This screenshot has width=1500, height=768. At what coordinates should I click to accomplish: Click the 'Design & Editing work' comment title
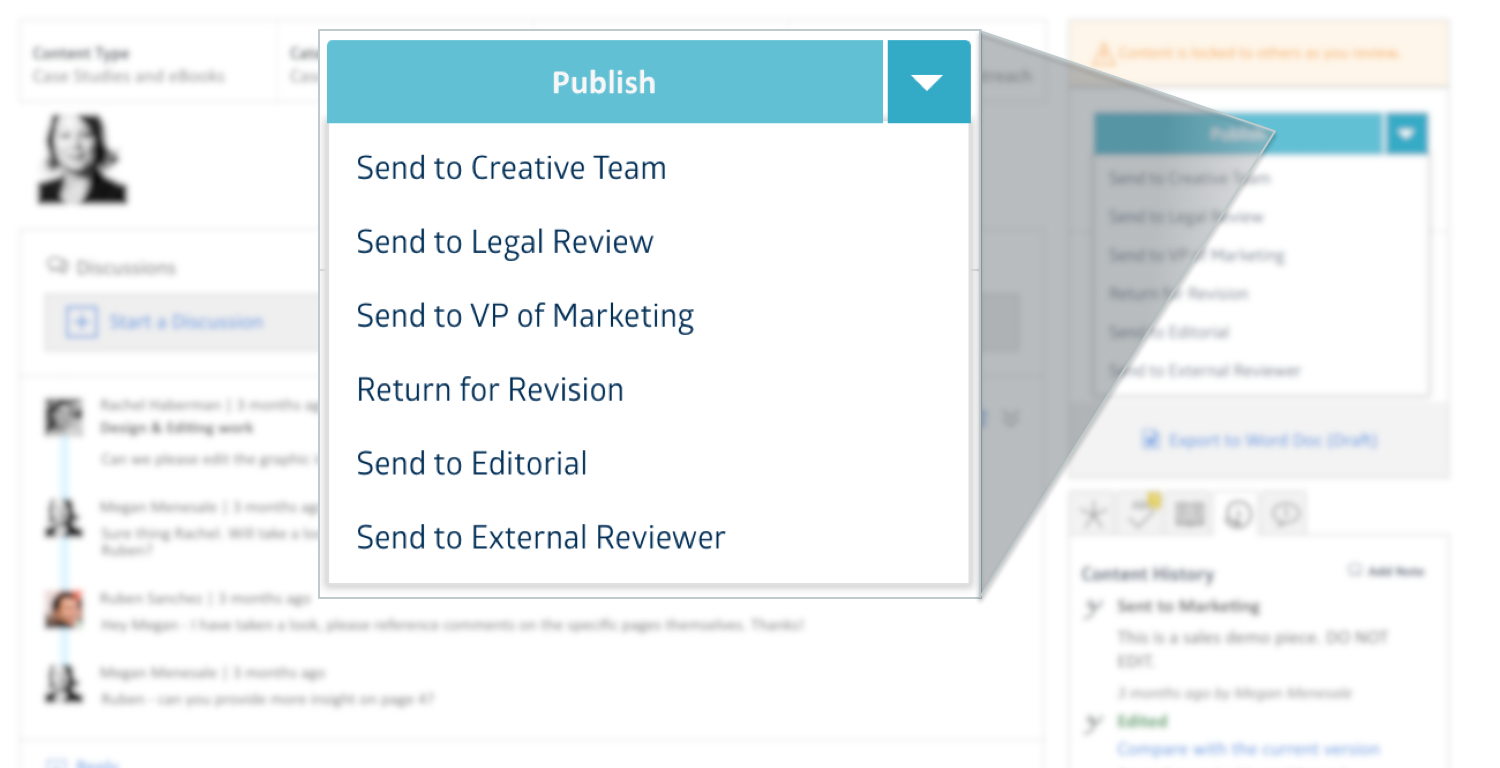tap(177, 428)
